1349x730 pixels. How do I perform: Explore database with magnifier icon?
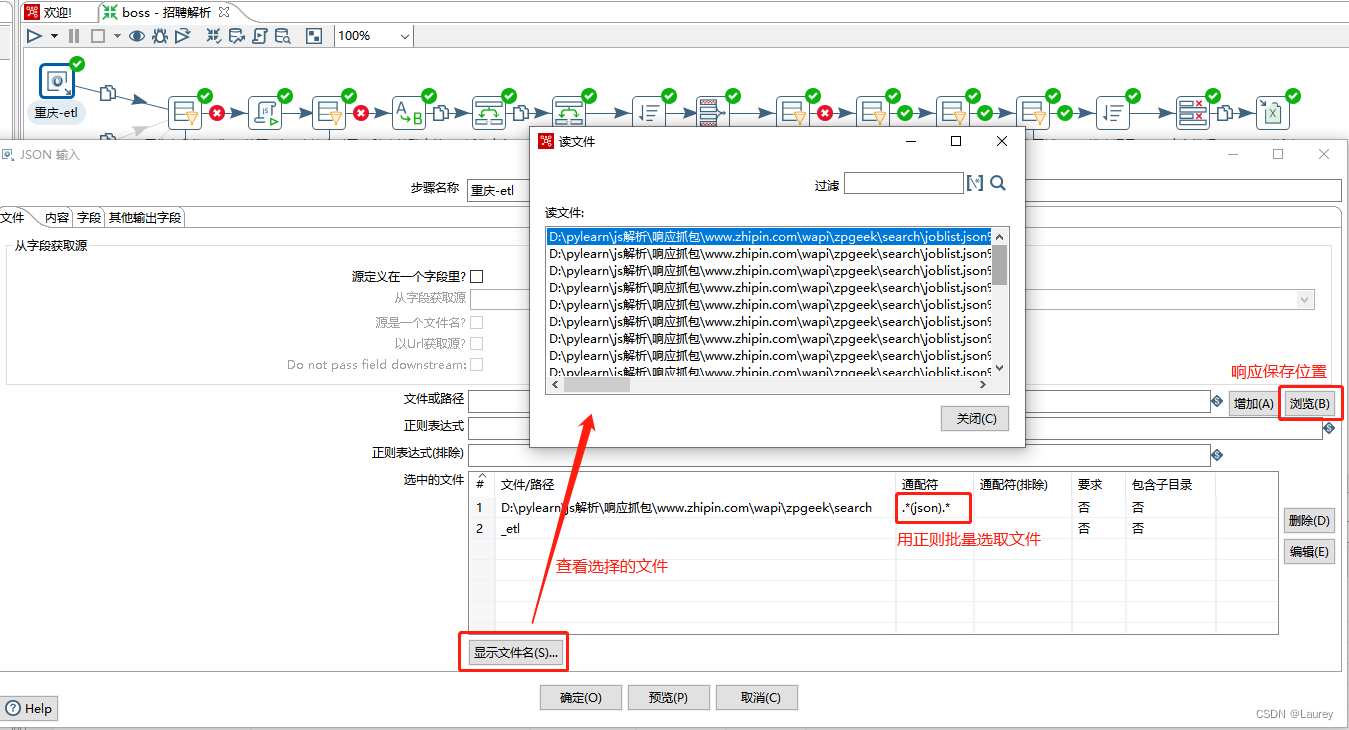pyautogui.click(x=283, y=36)
